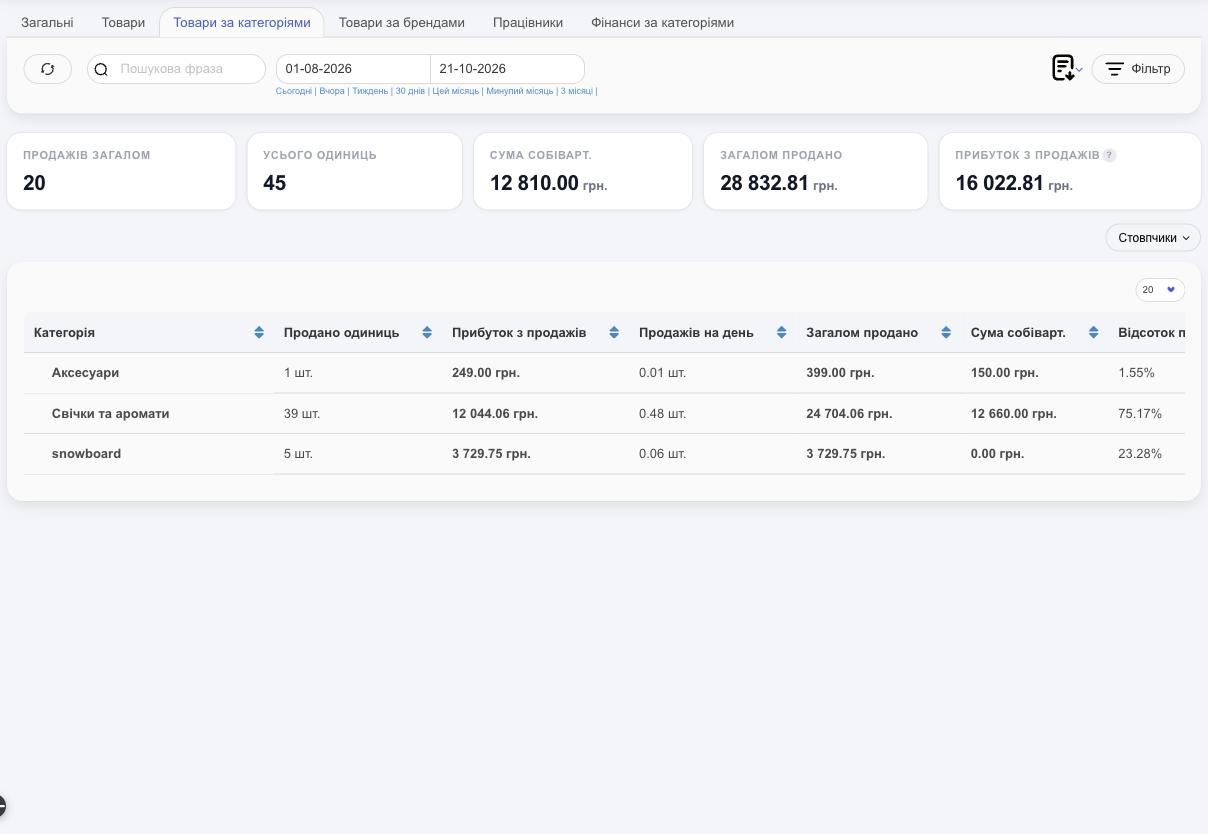1208x834 pixels.
Task: Sort by Загалом продано column arrows
Action: click(946, 332)
